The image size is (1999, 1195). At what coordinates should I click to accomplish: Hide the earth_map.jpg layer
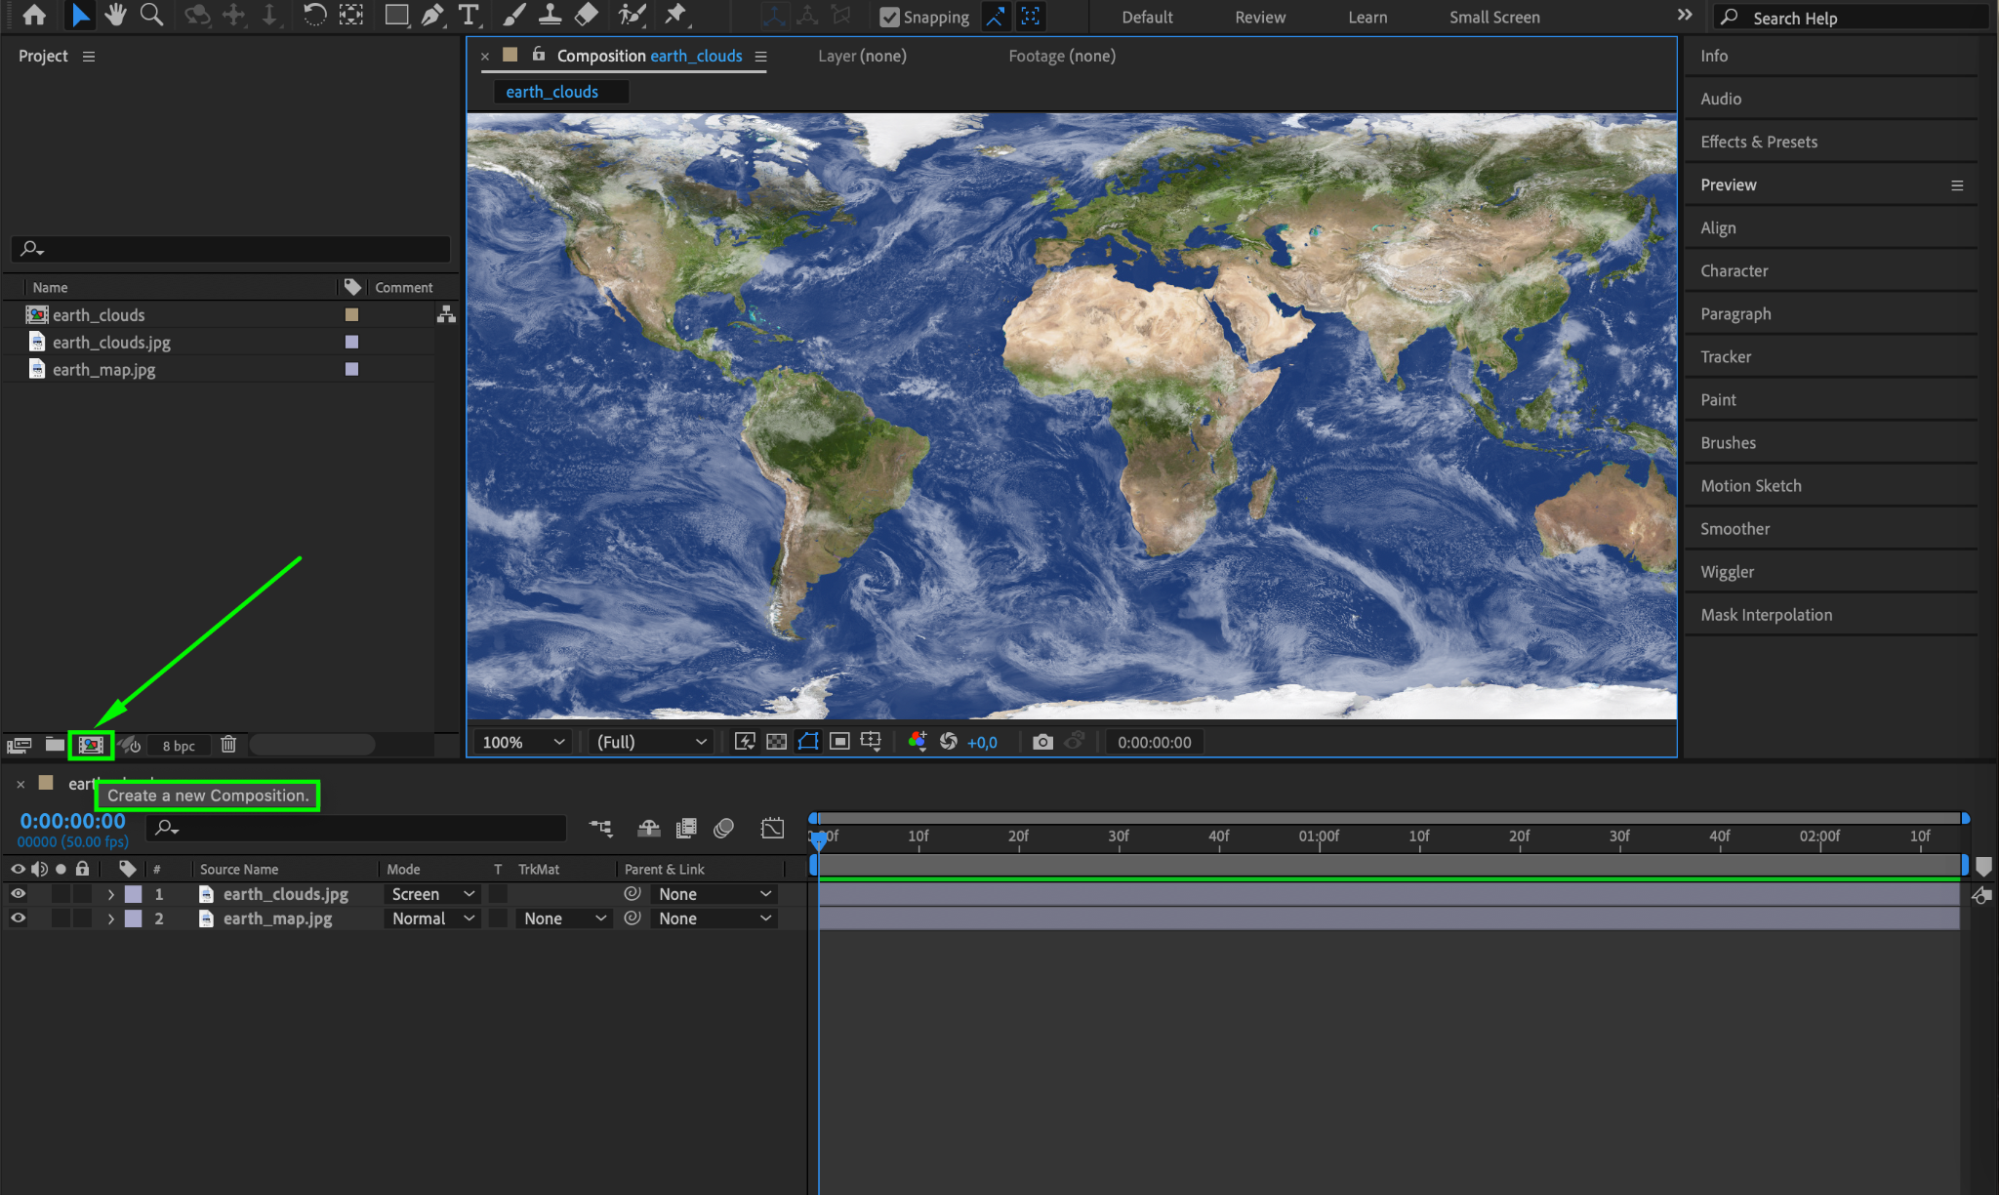18,918
